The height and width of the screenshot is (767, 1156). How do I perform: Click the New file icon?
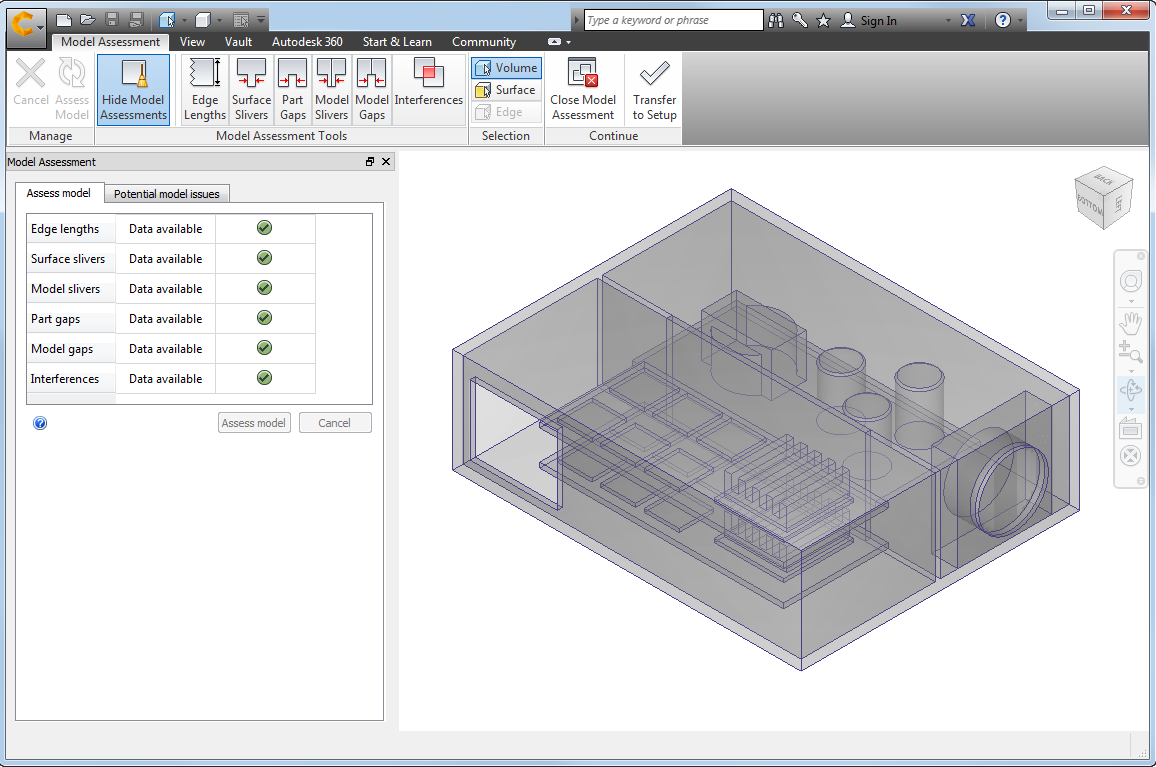[64, 20]
